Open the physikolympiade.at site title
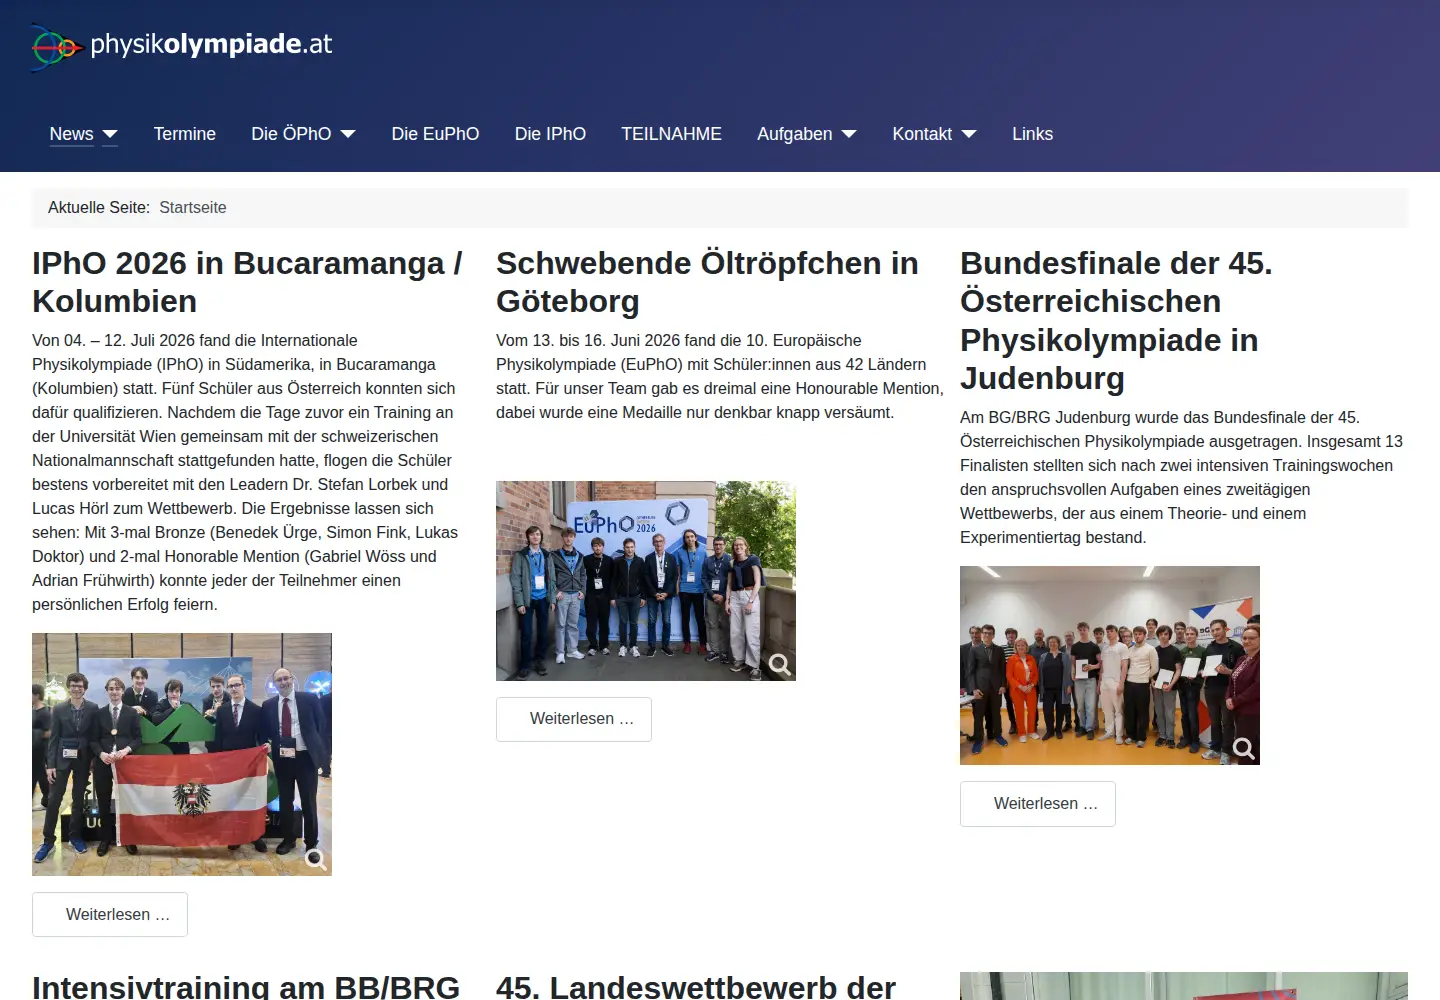The height and width of the screenshot is (1000, 1440). 211,44
